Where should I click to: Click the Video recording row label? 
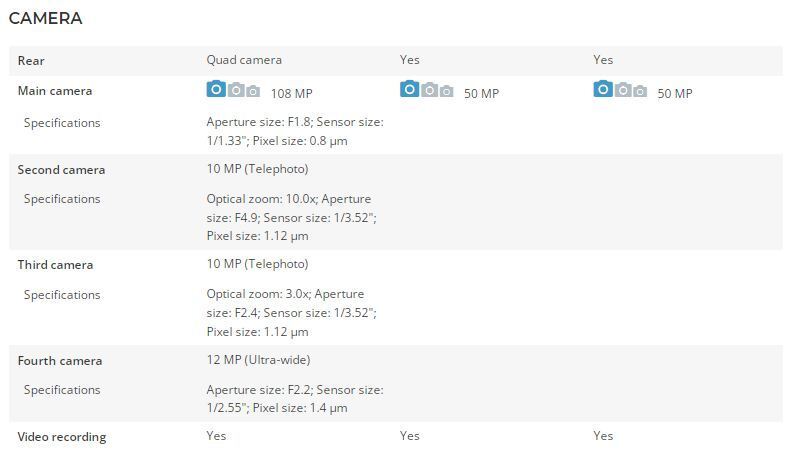click(x=62, y=437)
